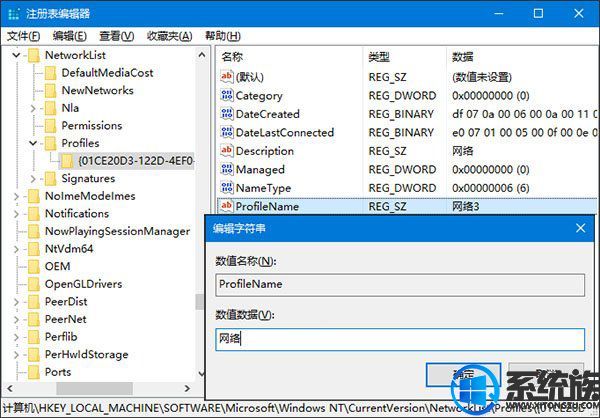Click the DateLastConnected binary value icon
This screenshot has height=418, width=600.
227,132
